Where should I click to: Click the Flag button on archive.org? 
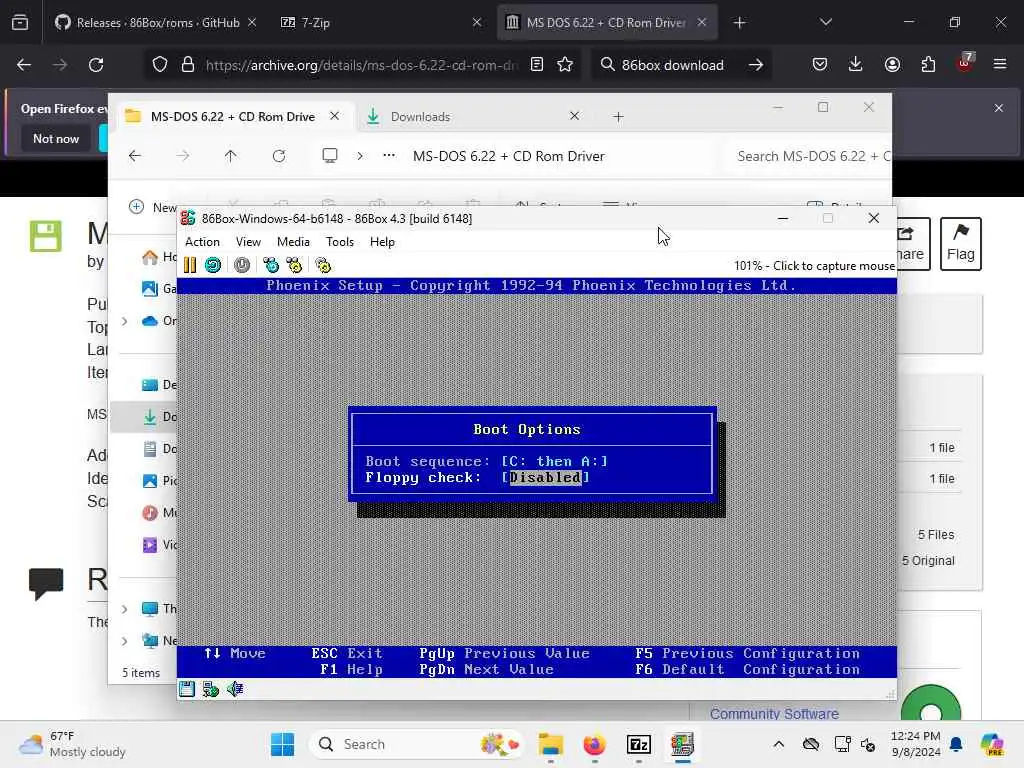tap(960, 244)
